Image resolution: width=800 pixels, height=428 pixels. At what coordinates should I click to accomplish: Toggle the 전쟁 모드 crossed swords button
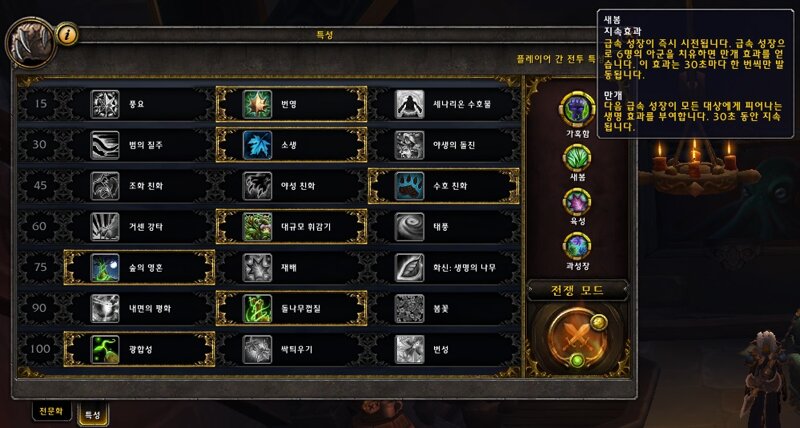pos(577,337)
